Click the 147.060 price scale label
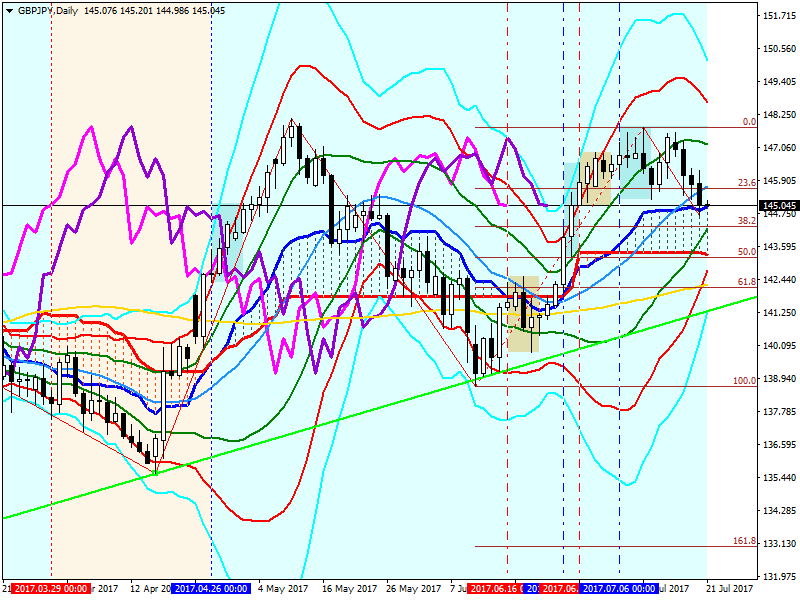800x600 pixels. [779, 147]
